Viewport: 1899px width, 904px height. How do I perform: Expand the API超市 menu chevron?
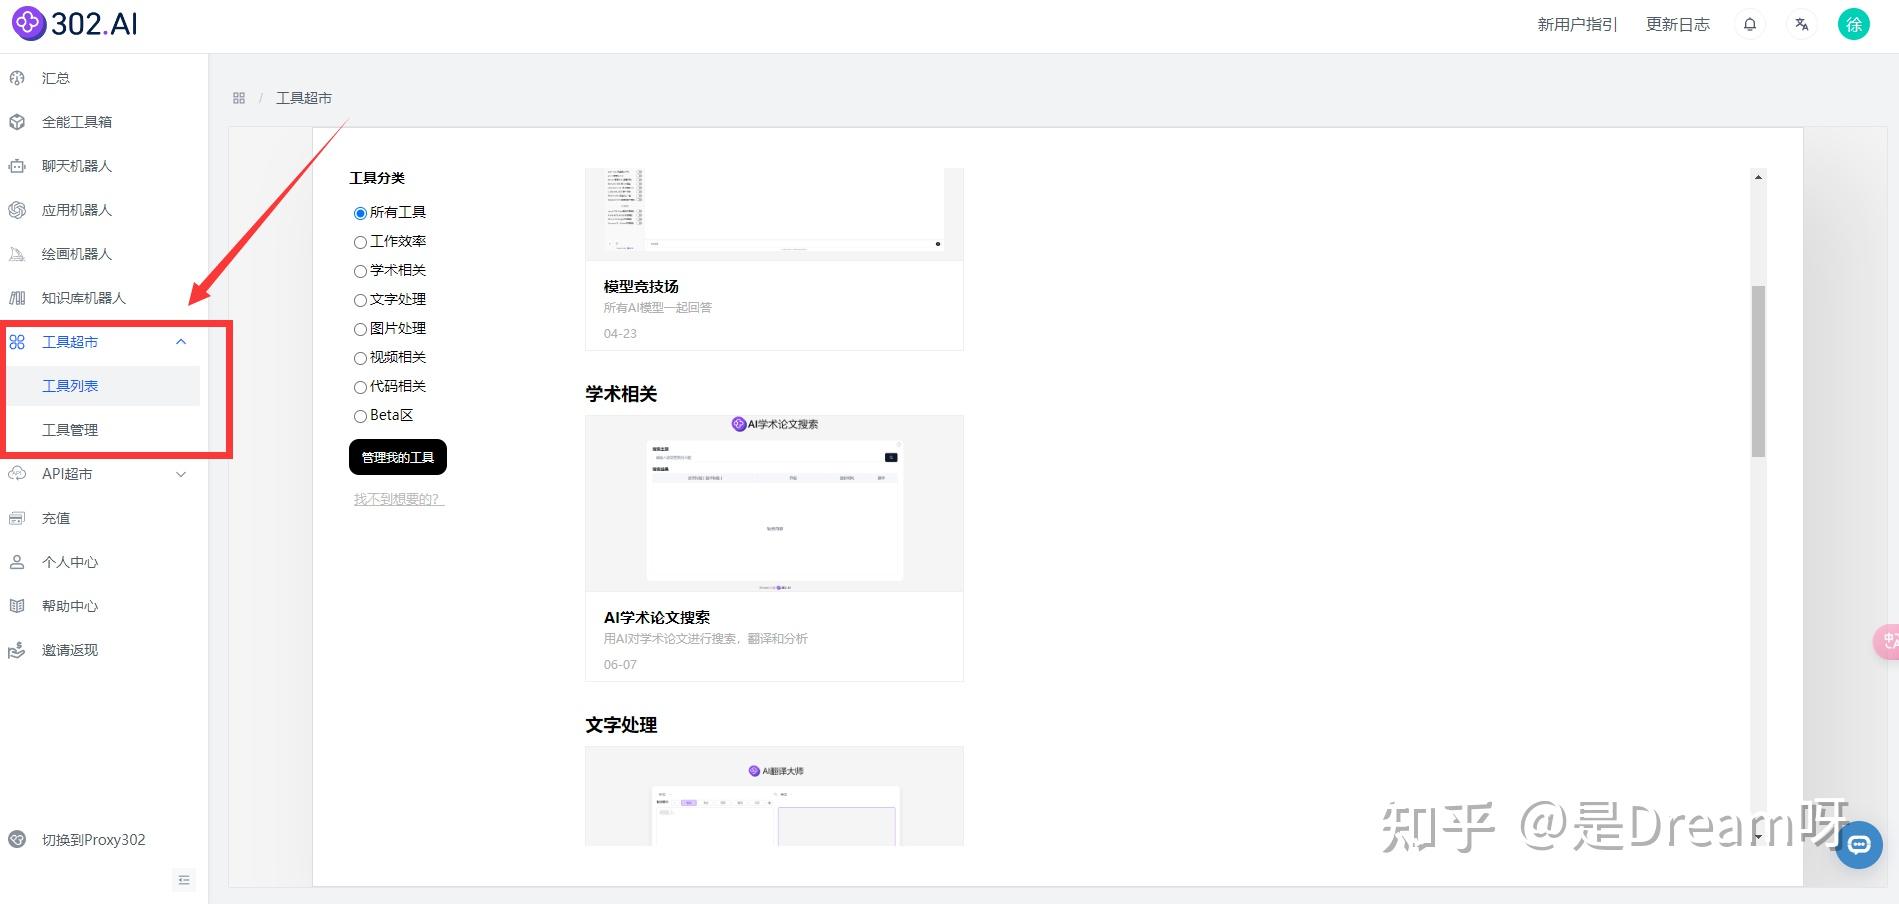[x=181, y=474]
